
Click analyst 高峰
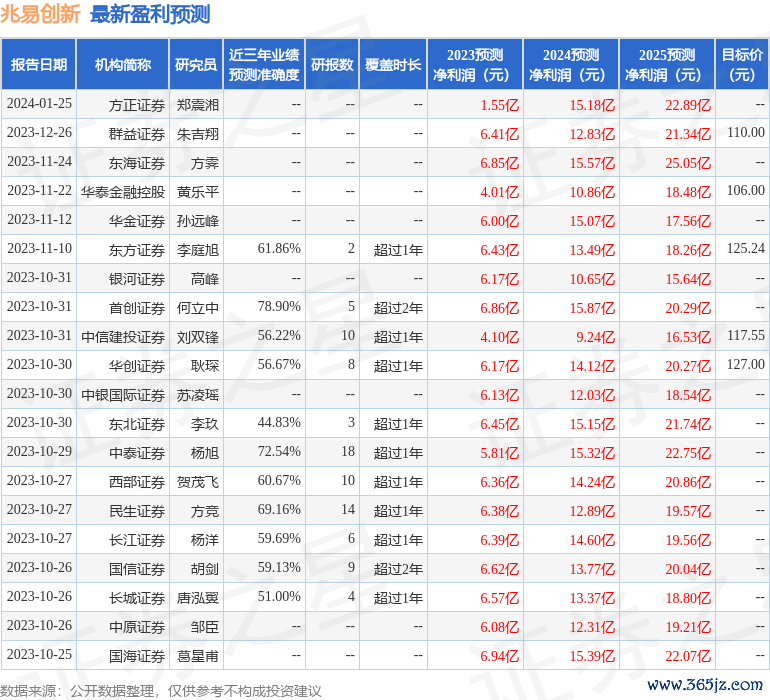204,279
